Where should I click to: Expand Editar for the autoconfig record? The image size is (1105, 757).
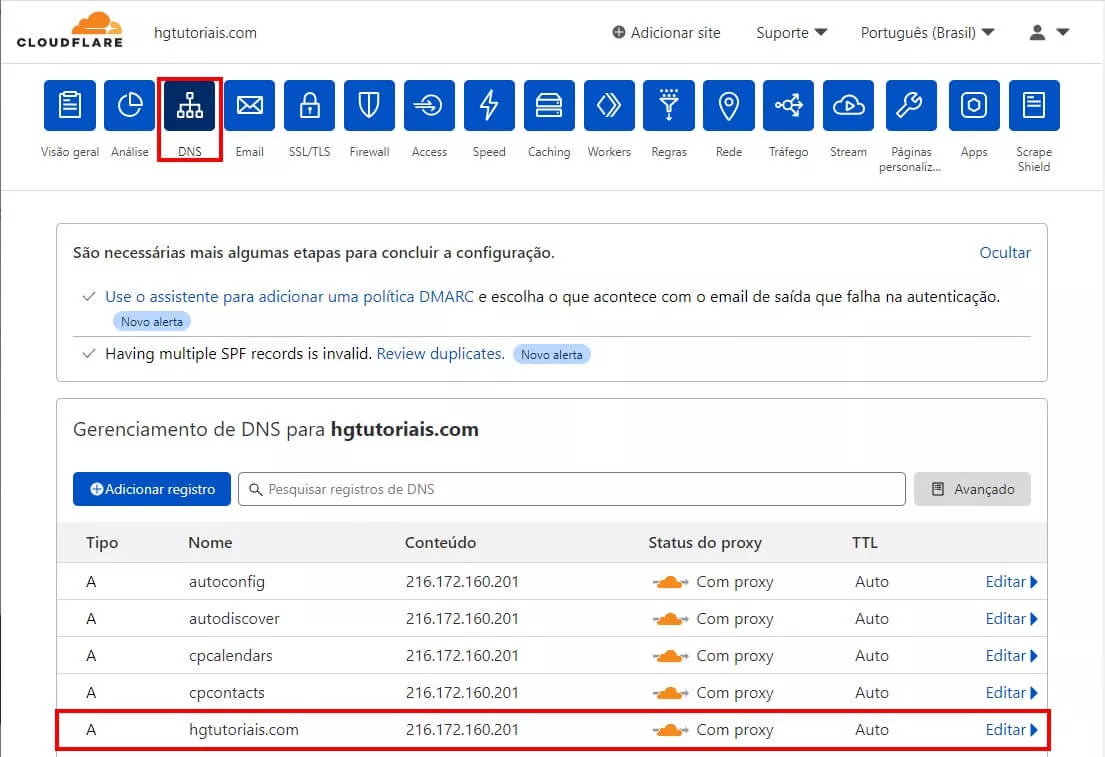[x=1011, y=581]
